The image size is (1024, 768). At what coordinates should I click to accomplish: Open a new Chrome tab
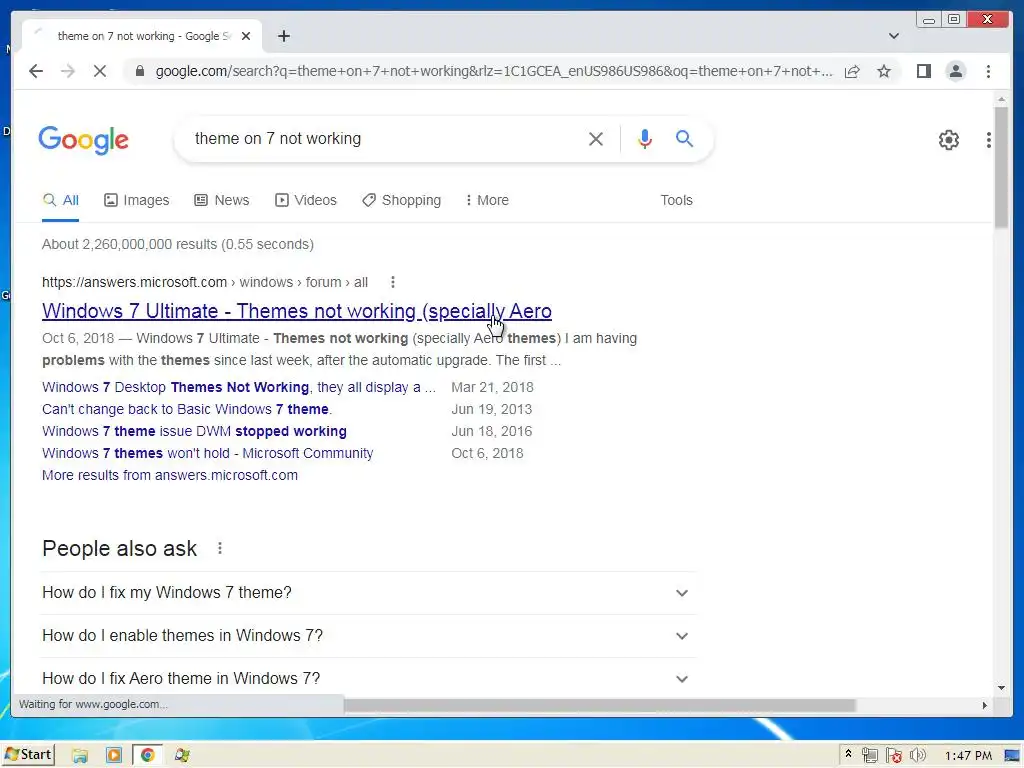click(283, 37)
